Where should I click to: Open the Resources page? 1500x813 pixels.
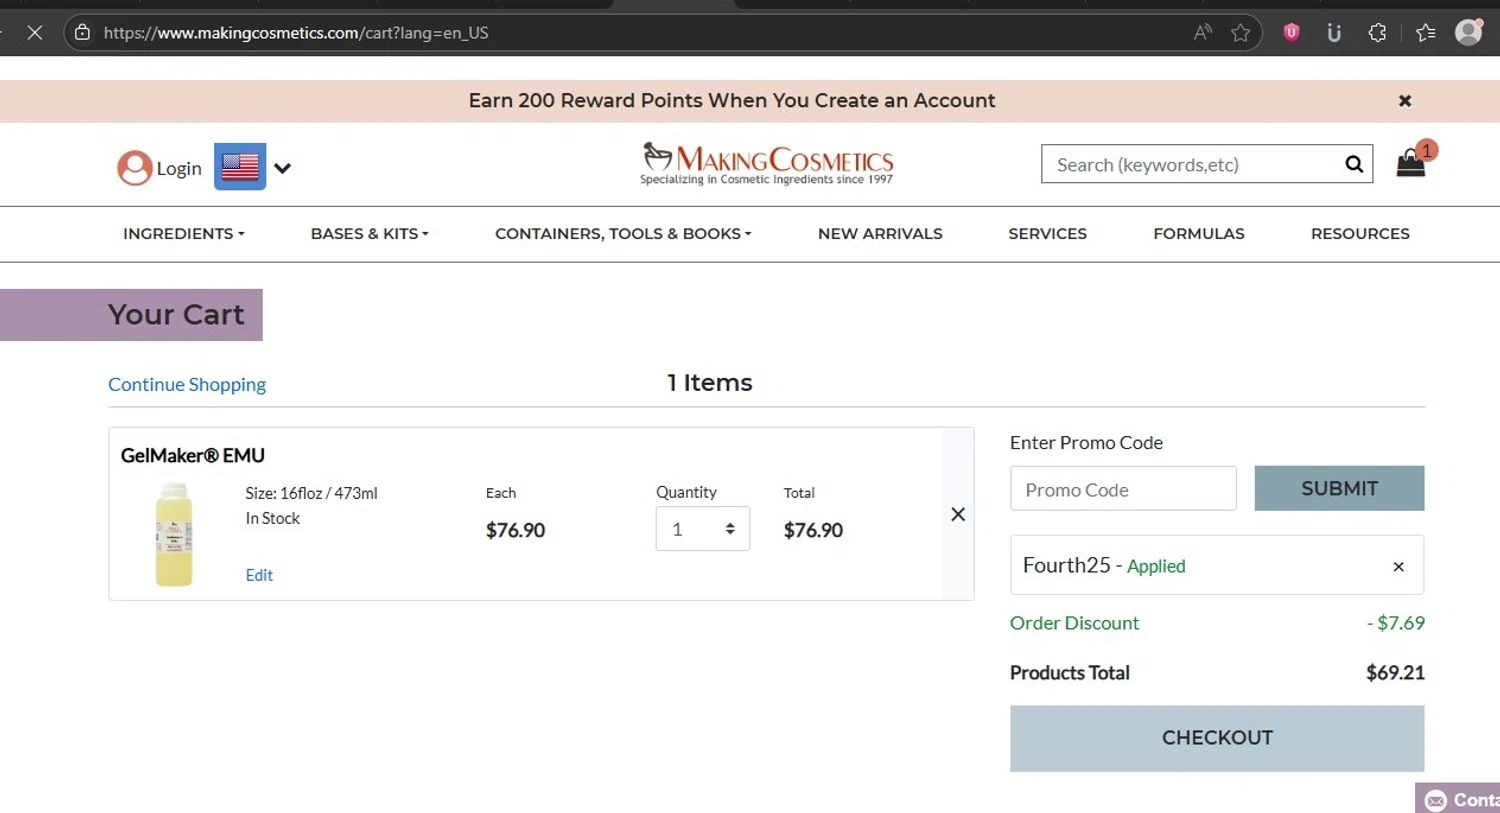point(1360,234)
